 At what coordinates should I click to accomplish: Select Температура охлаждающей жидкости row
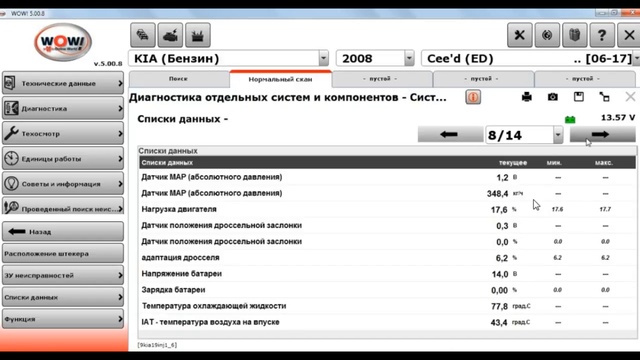pos(387,306)
